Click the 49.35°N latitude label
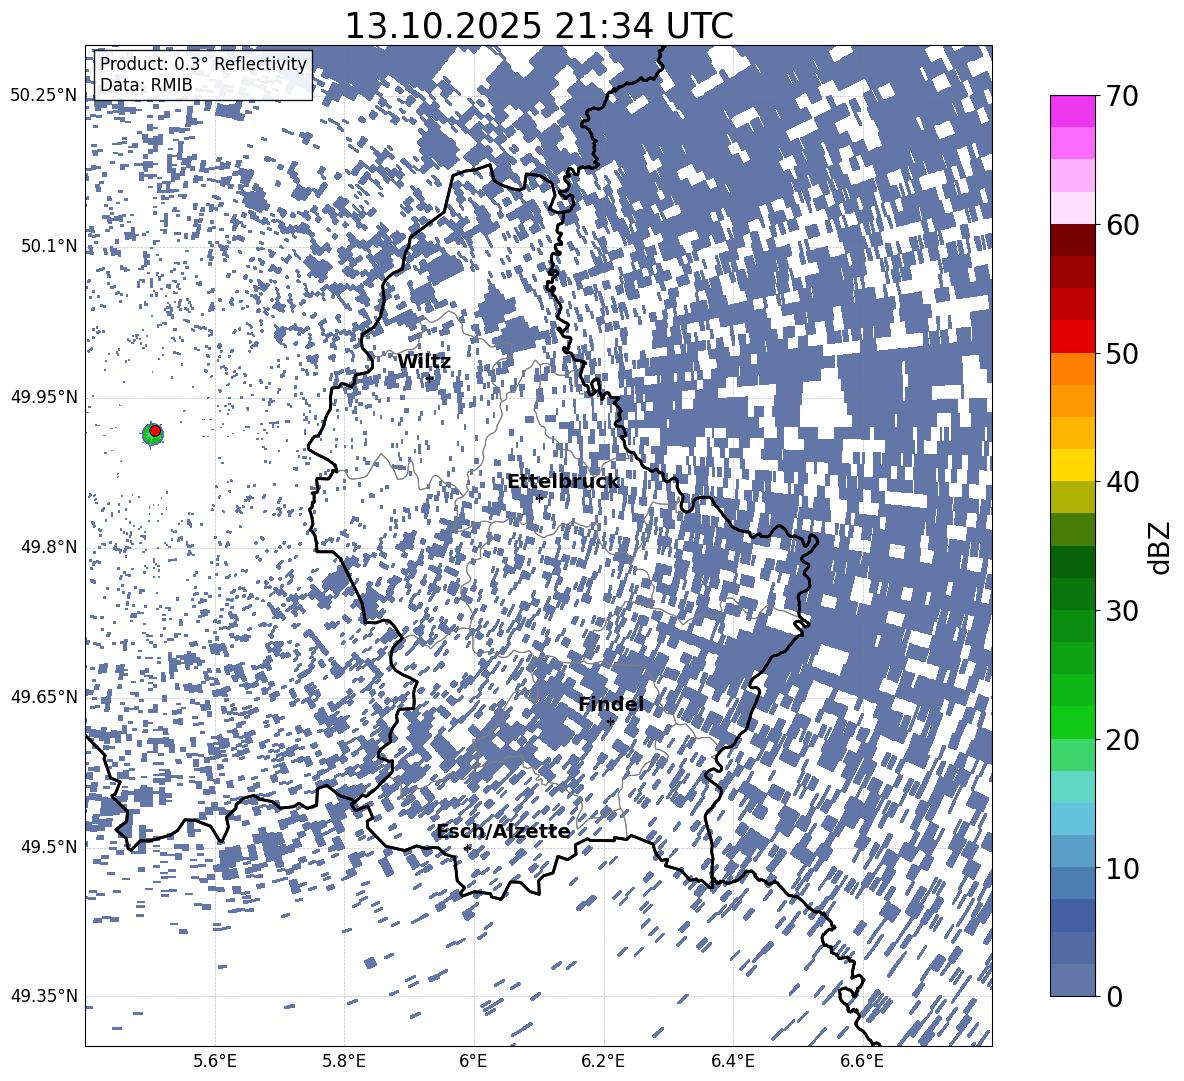The width and height of the screenshot is (1184, 1081). (x=44, y=996)
